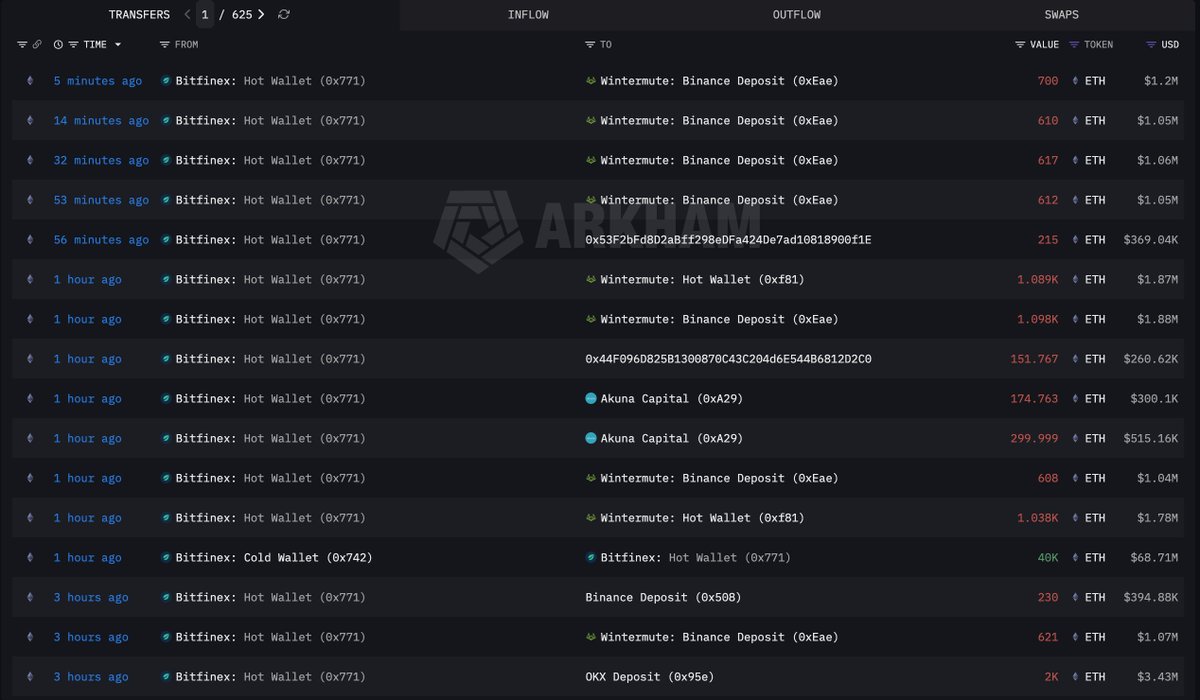Click the 1.098K value
Viewport: 1200px width, 700px height.
(x=1037, y=319)
